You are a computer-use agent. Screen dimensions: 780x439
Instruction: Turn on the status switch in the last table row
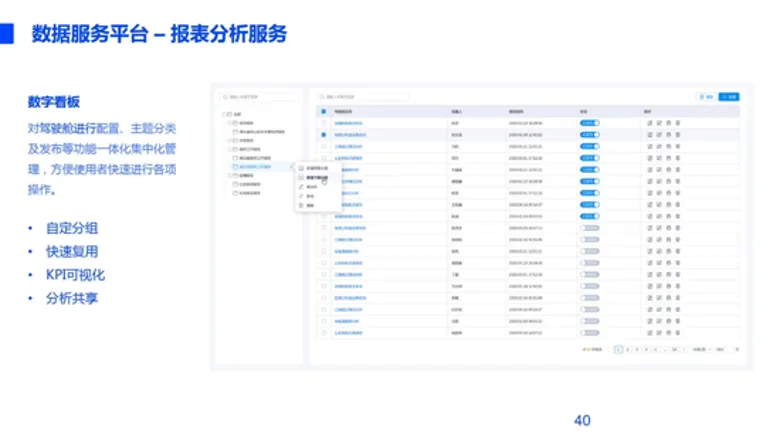[x=589, y=333]
